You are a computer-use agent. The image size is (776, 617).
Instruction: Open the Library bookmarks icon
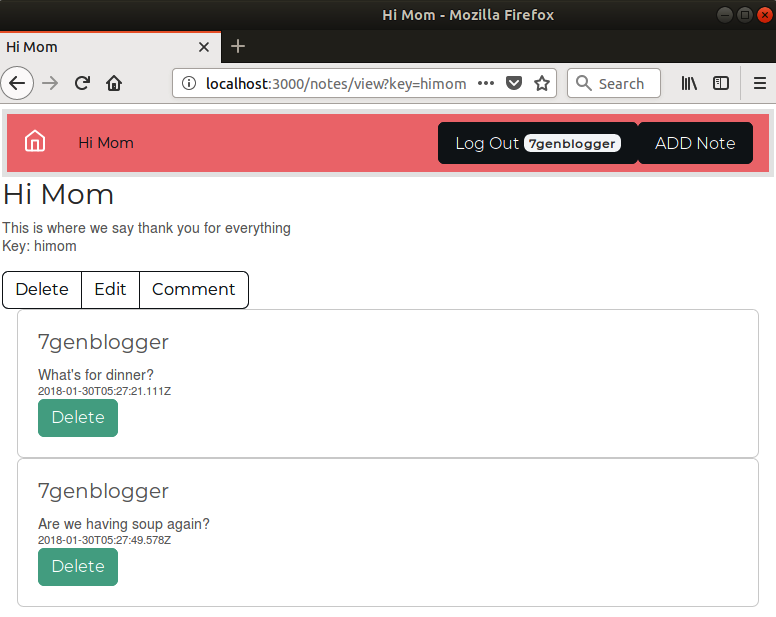(689, 83)
